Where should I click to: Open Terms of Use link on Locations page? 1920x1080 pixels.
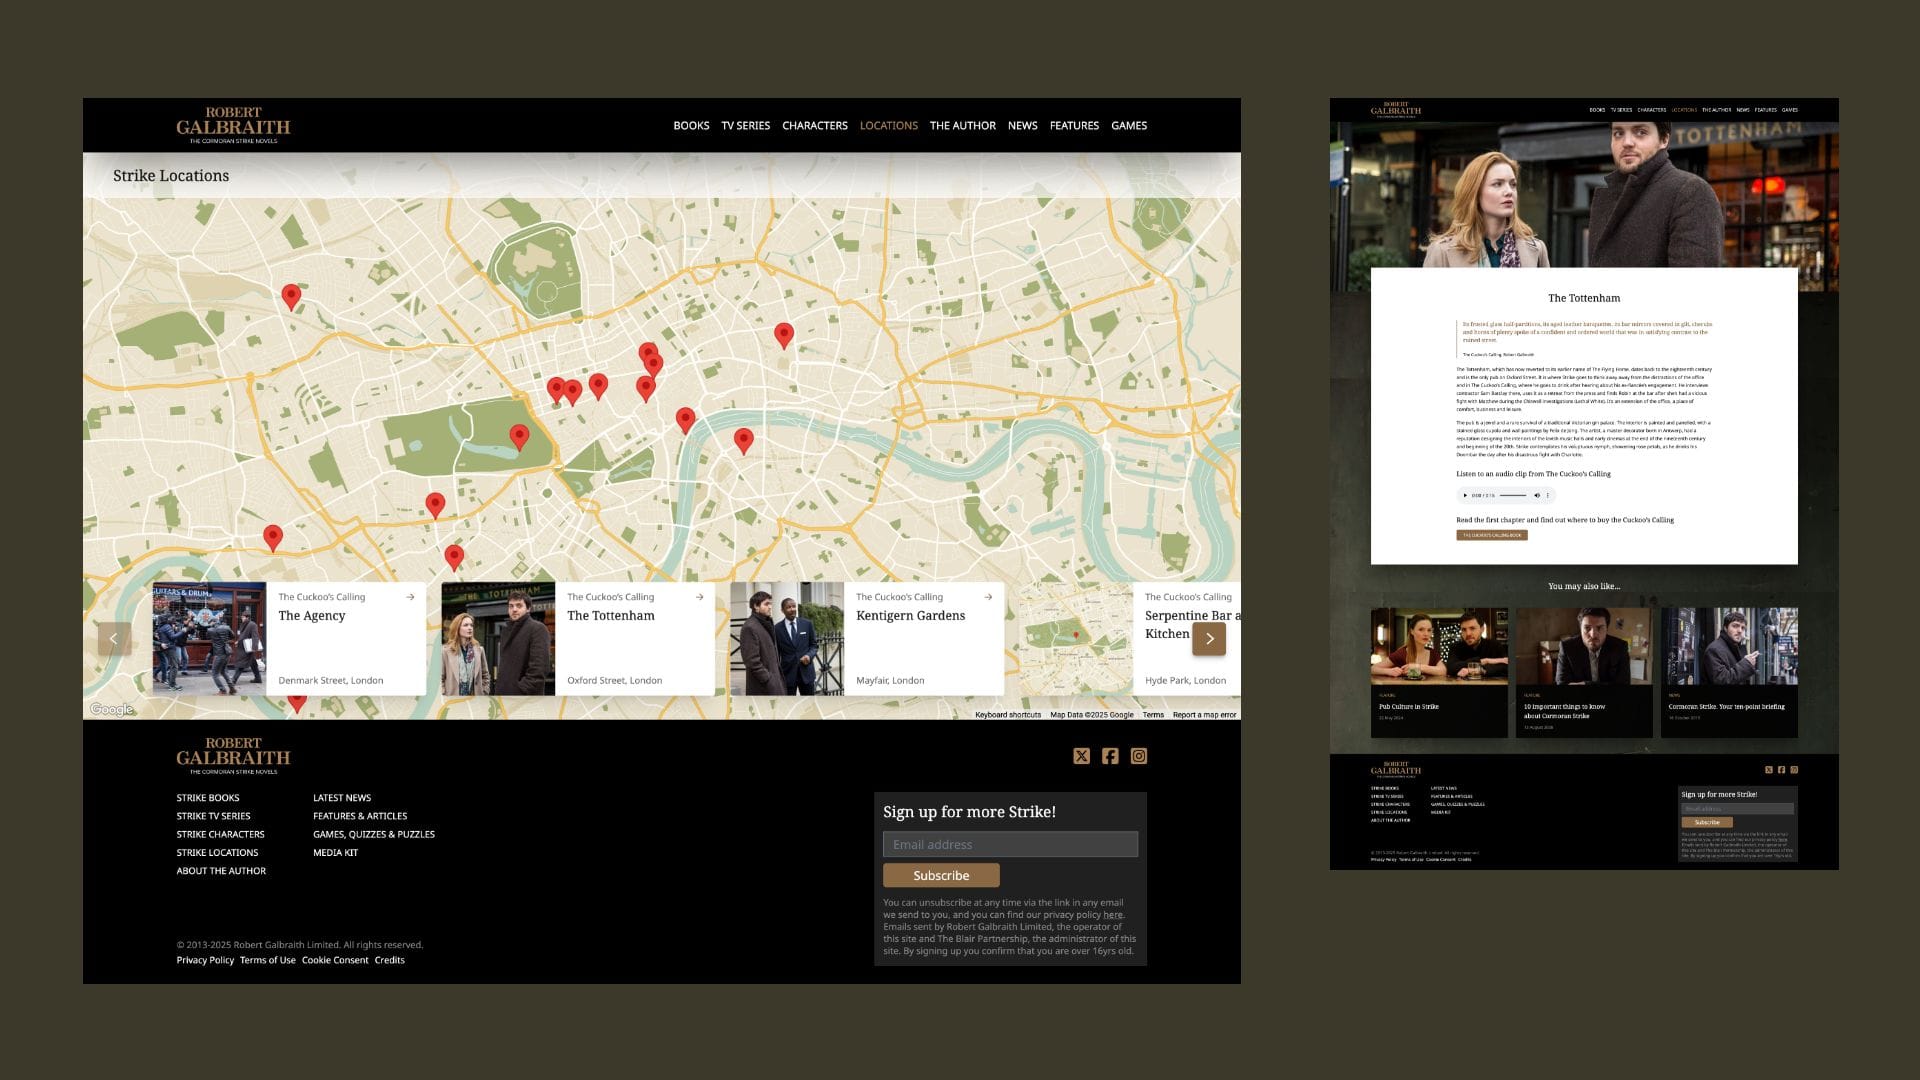tap(268, 960)
